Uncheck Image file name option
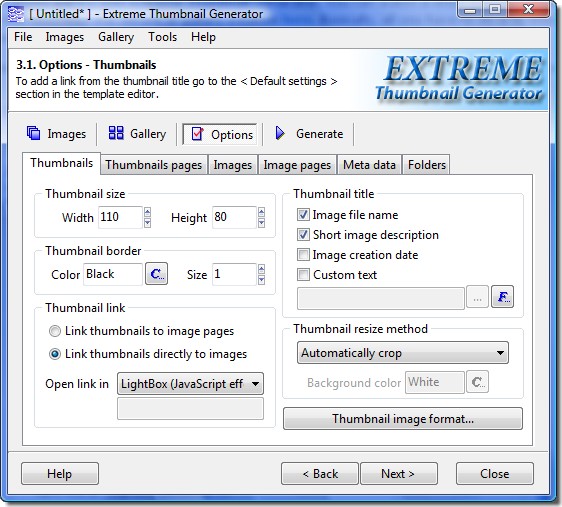The width and height of the screenshot is (562, 507). pos(303,215)
